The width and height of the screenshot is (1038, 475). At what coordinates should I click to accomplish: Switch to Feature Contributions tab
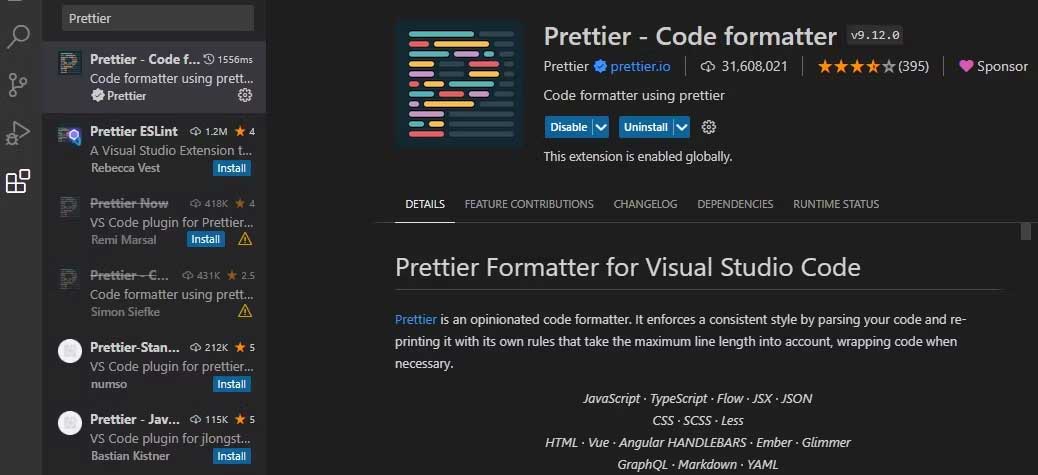(x=529, y=204)
